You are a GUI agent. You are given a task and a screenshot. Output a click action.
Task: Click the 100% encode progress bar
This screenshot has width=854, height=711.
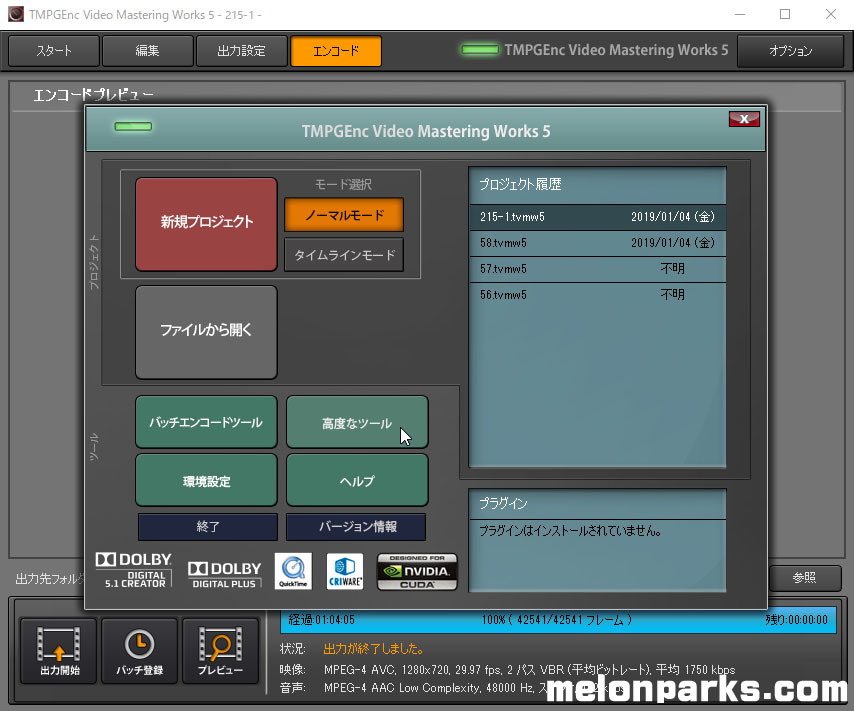pyautogui.click(x=558, y=620)
